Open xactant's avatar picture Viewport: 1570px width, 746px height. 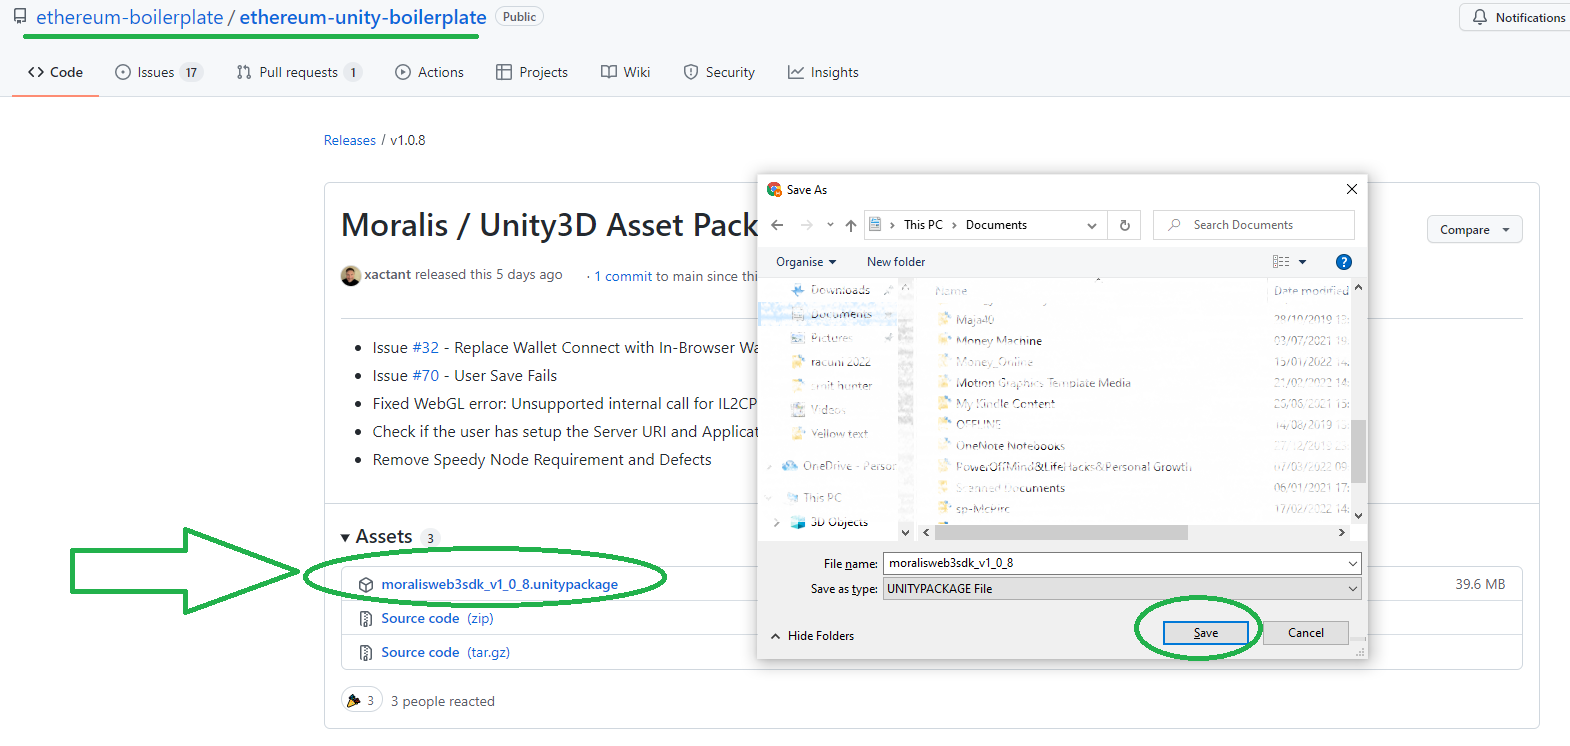tap(350, 275)
